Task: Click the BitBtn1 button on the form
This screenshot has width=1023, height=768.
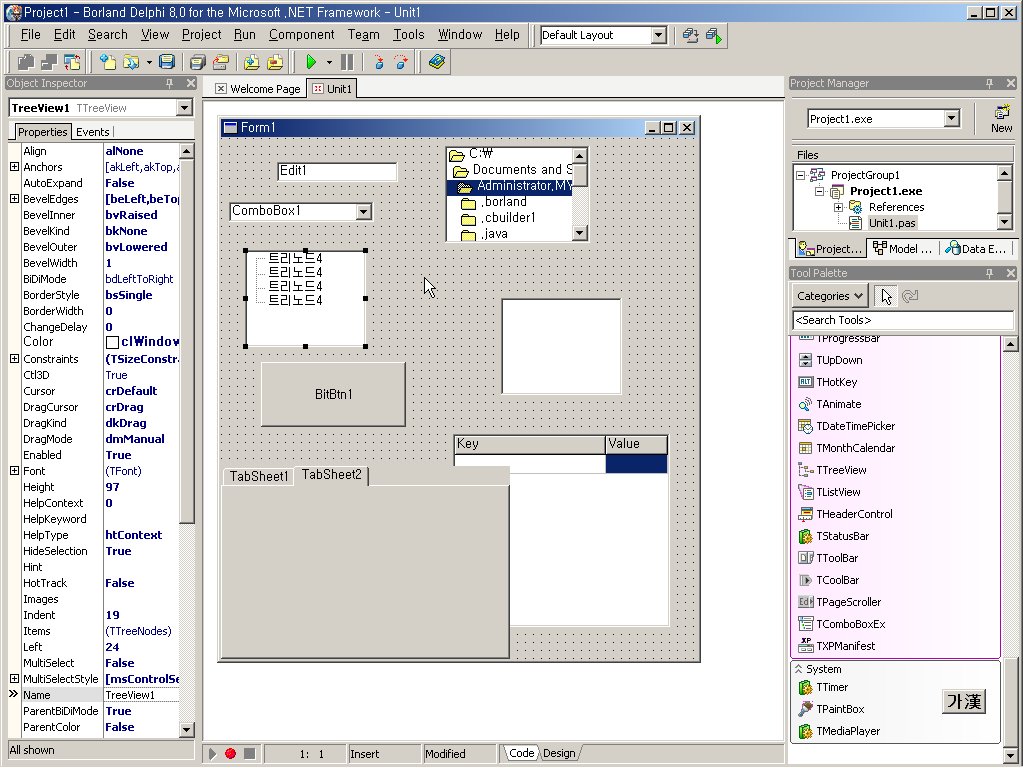Action: (333, 394)
